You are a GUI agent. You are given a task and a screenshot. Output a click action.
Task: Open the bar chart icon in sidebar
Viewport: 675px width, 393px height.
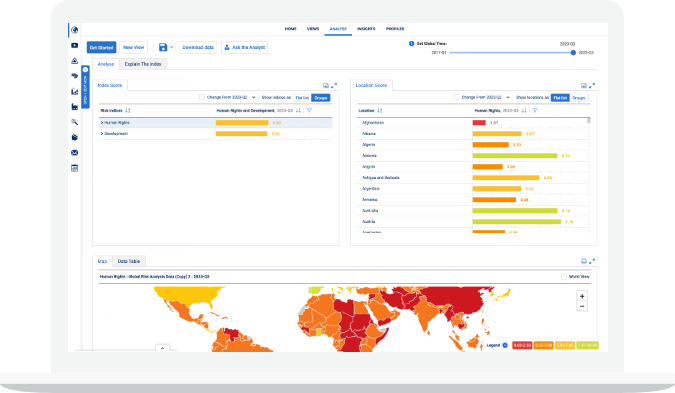pyautogui.click(x=74, y=91)
